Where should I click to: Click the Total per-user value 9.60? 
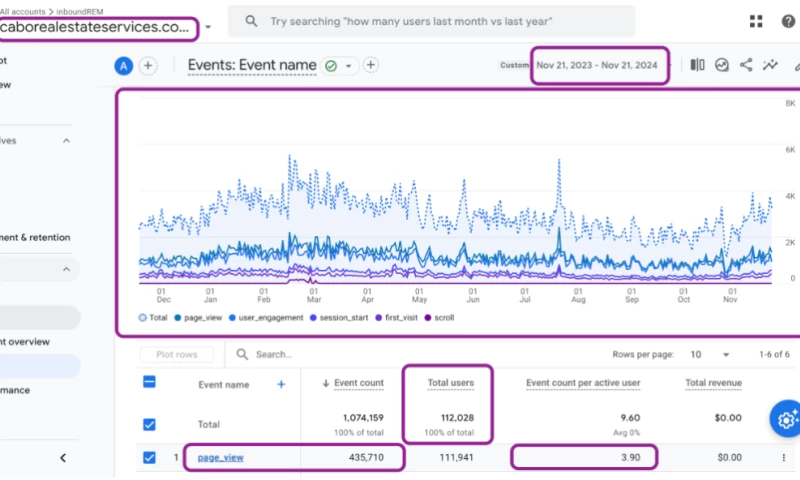pos(630,418)
